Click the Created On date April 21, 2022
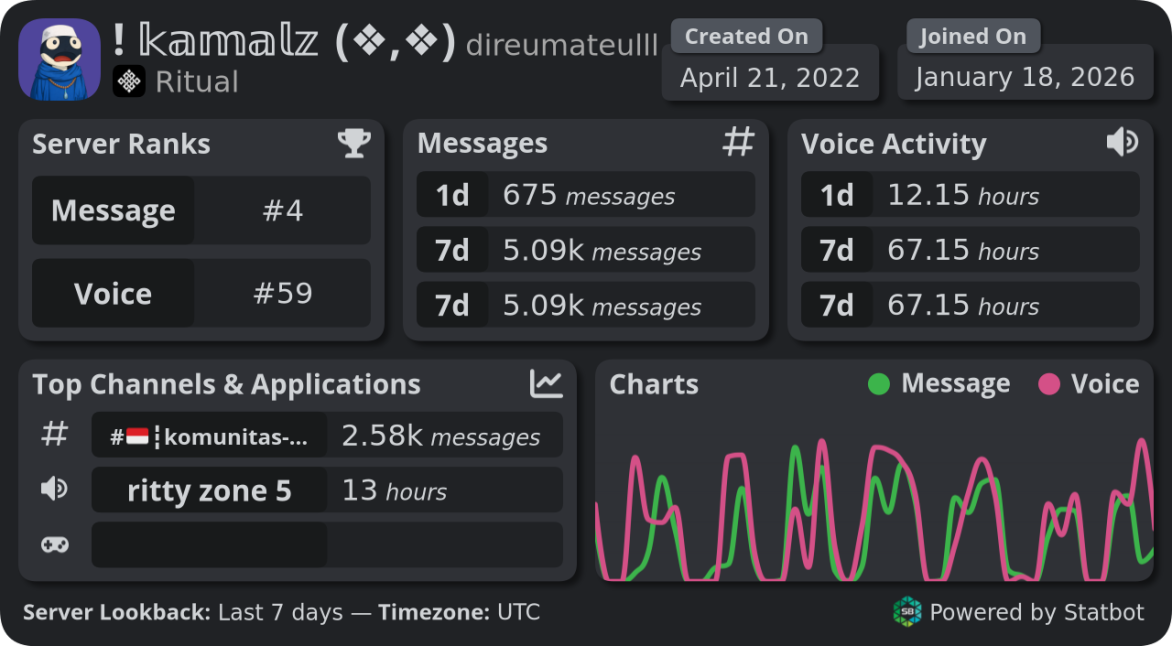The image size is (1172, 646). 770,78
